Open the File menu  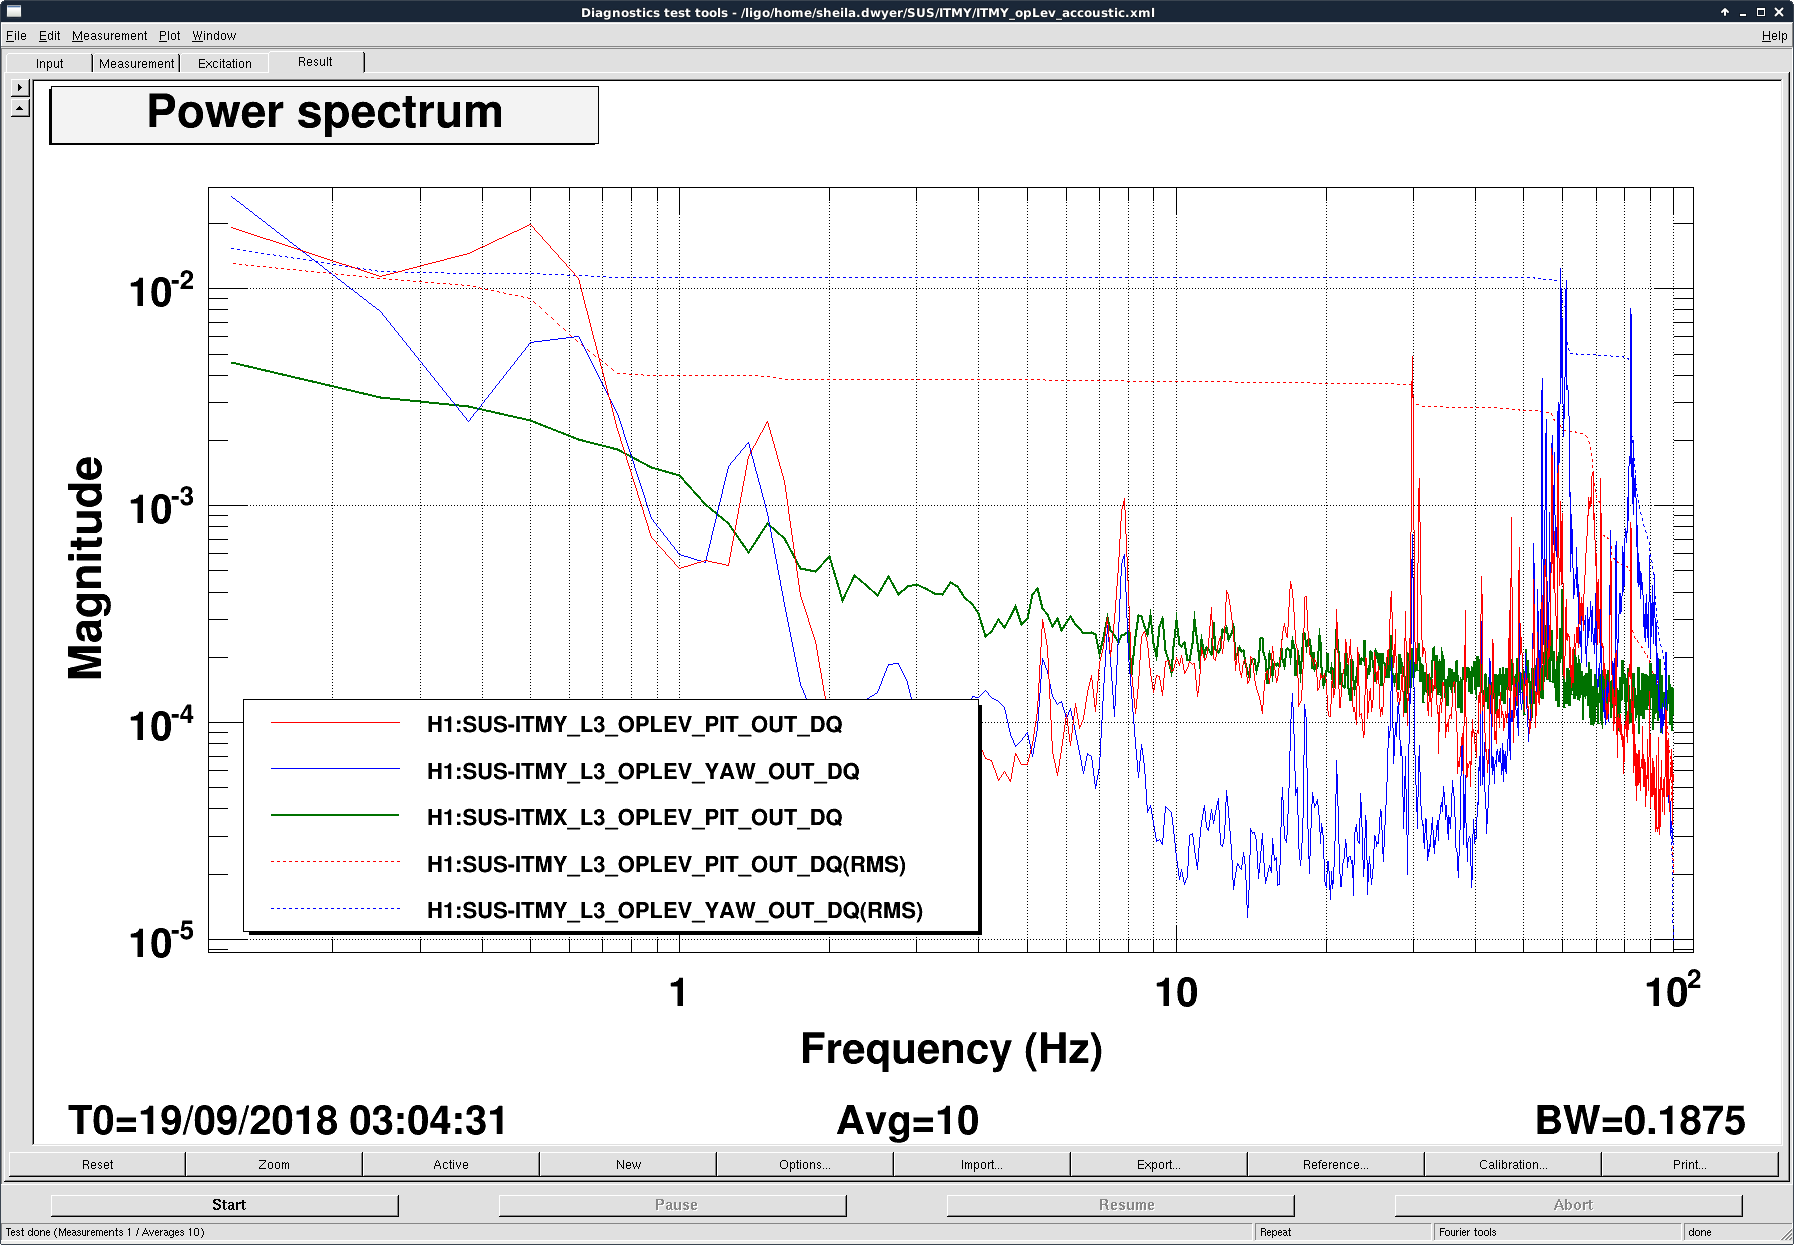(16, 36)
